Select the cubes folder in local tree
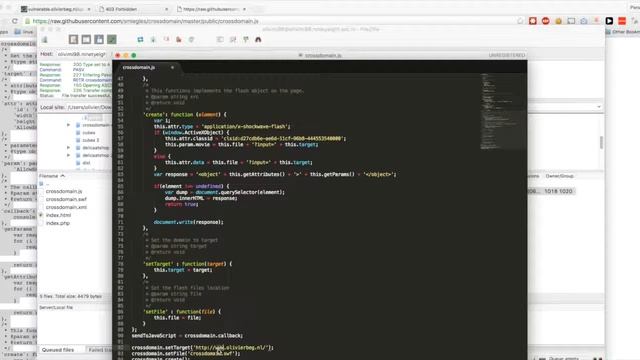 89,133
